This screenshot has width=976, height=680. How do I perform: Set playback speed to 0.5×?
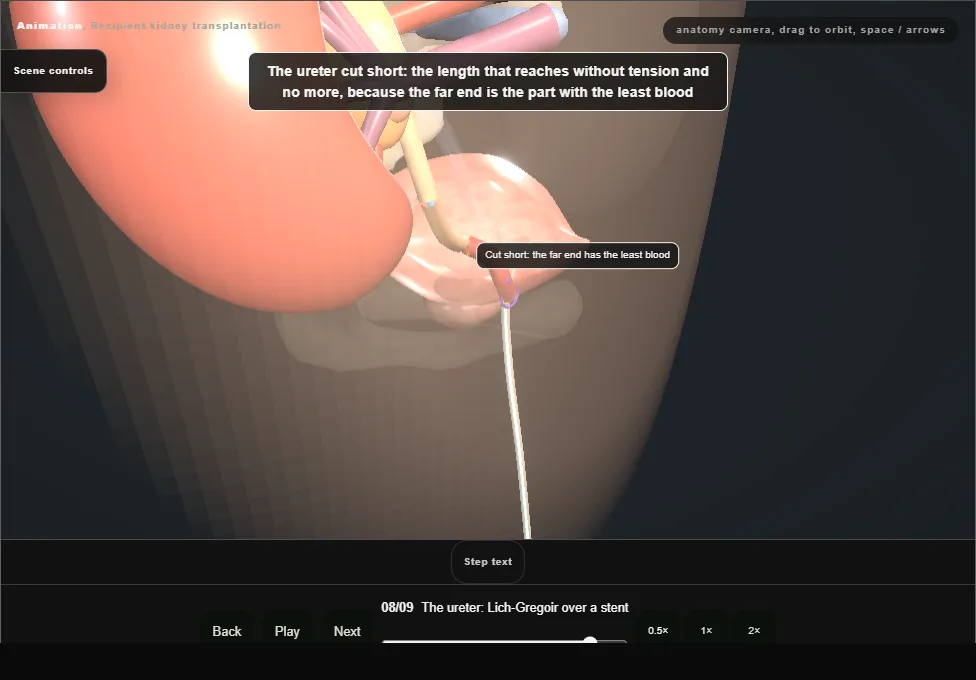coord(658,630)
